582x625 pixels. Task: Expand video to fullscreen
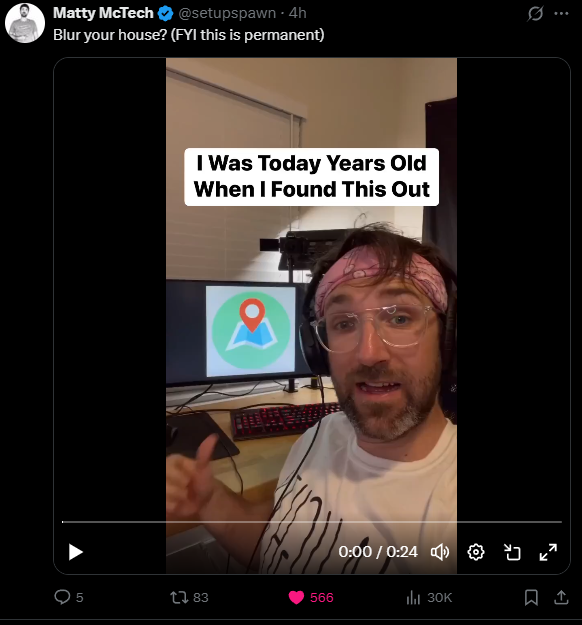pos(548,552)
